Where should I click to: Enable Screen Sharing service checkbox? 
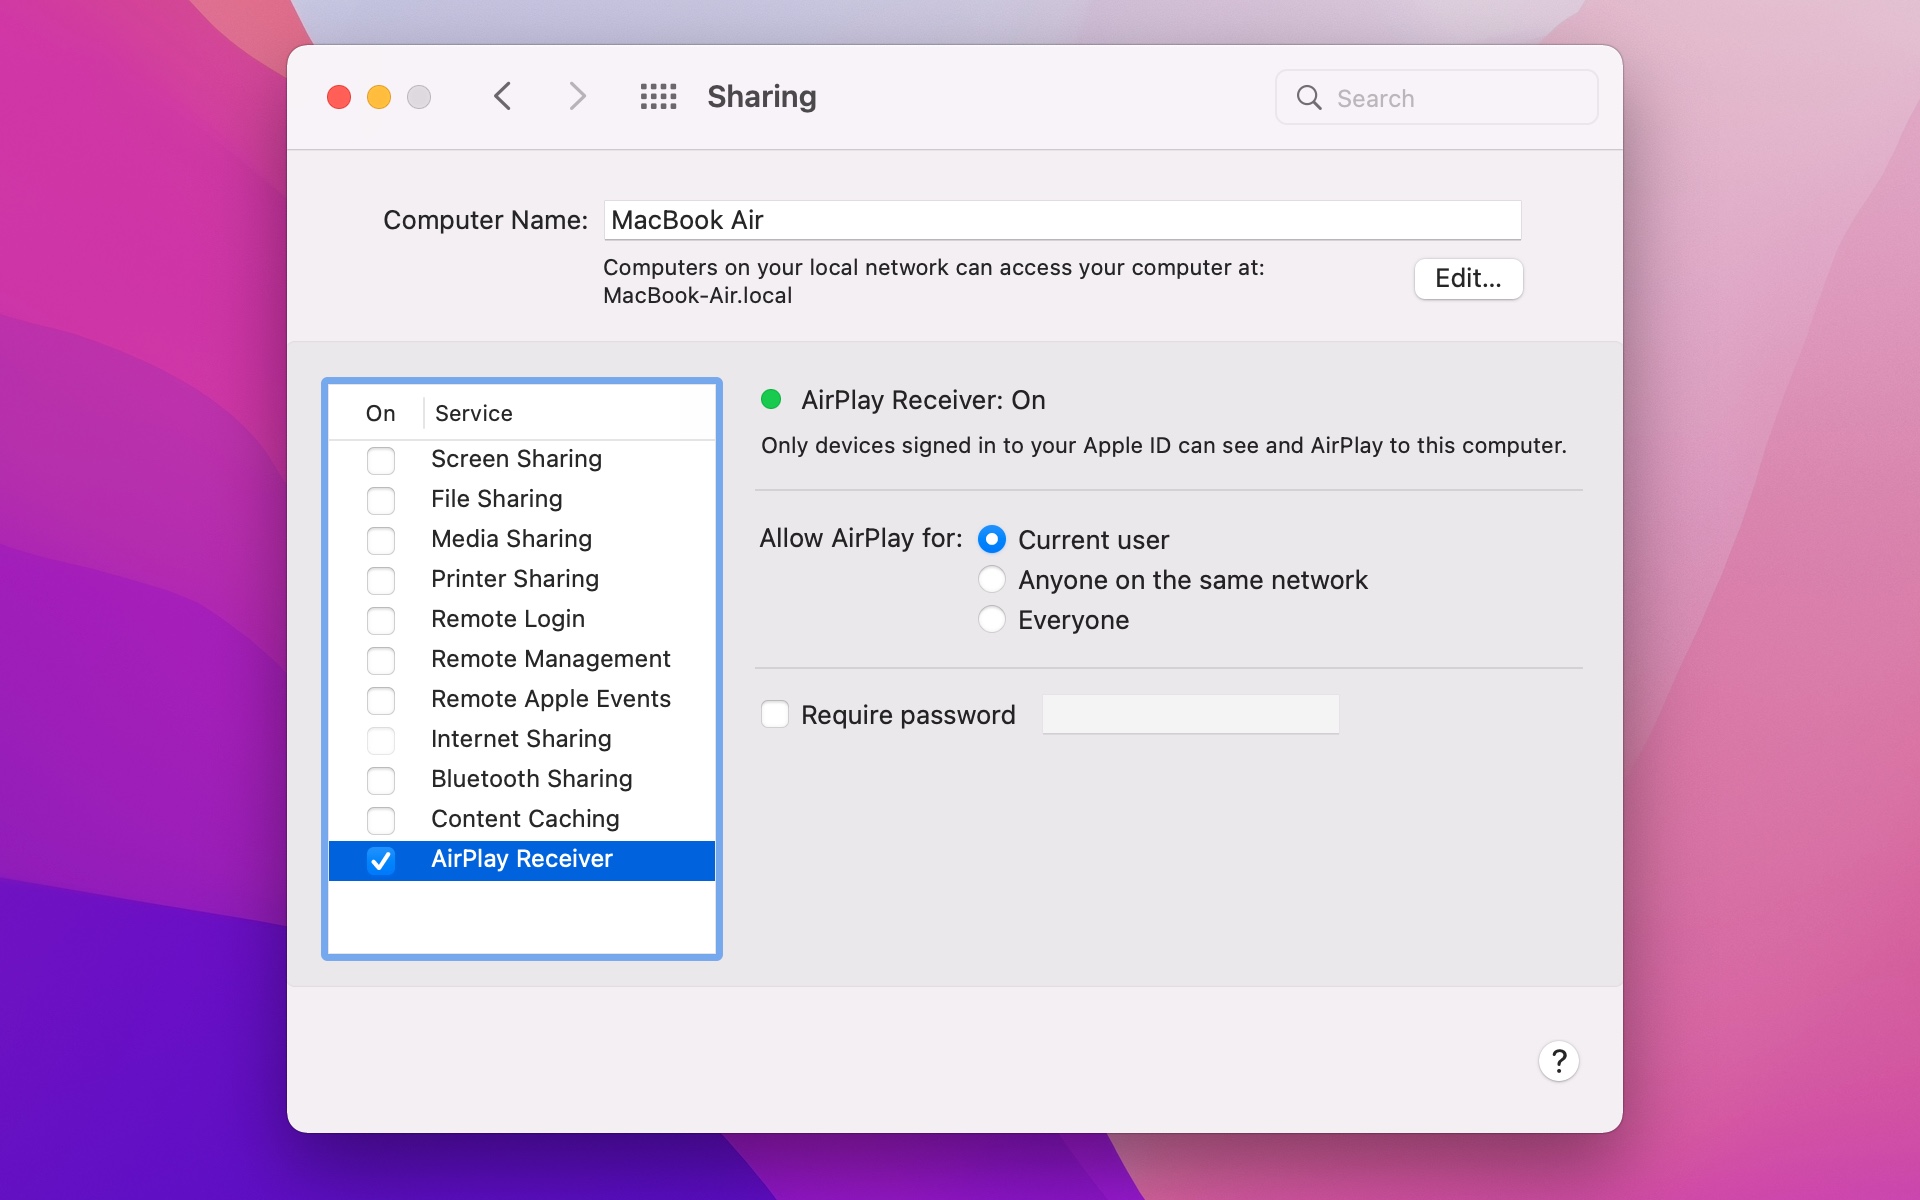(382, 459)
